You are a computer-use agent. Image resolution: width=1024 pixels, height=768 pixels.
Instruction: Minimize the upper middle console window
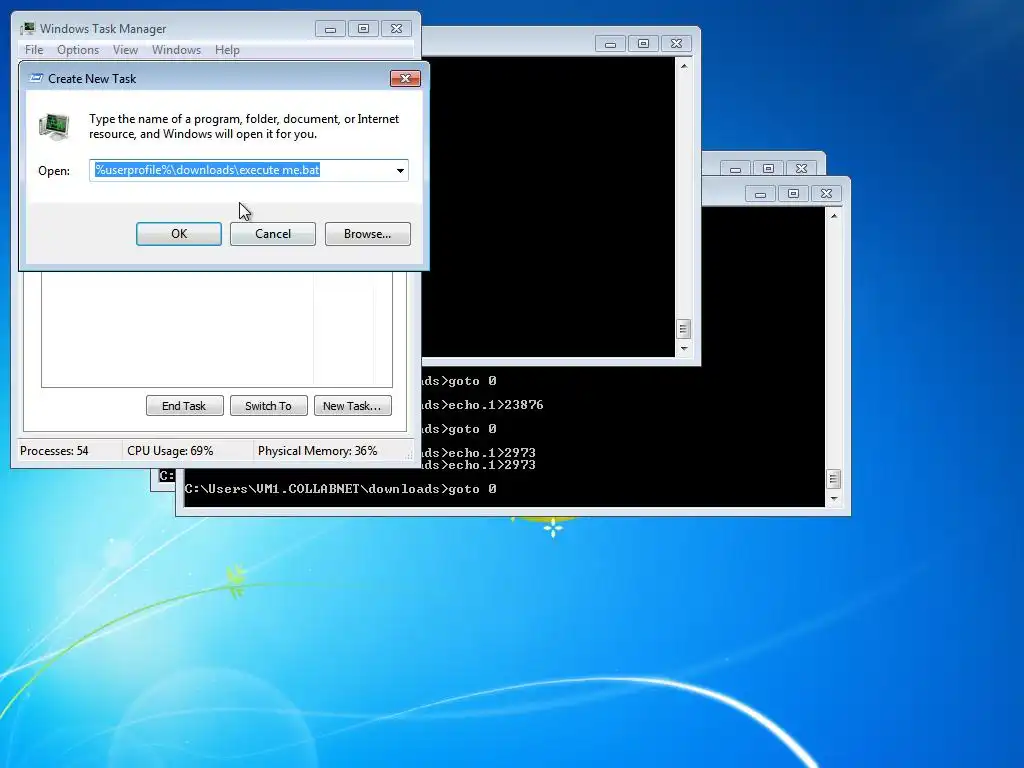coord(611,44)
